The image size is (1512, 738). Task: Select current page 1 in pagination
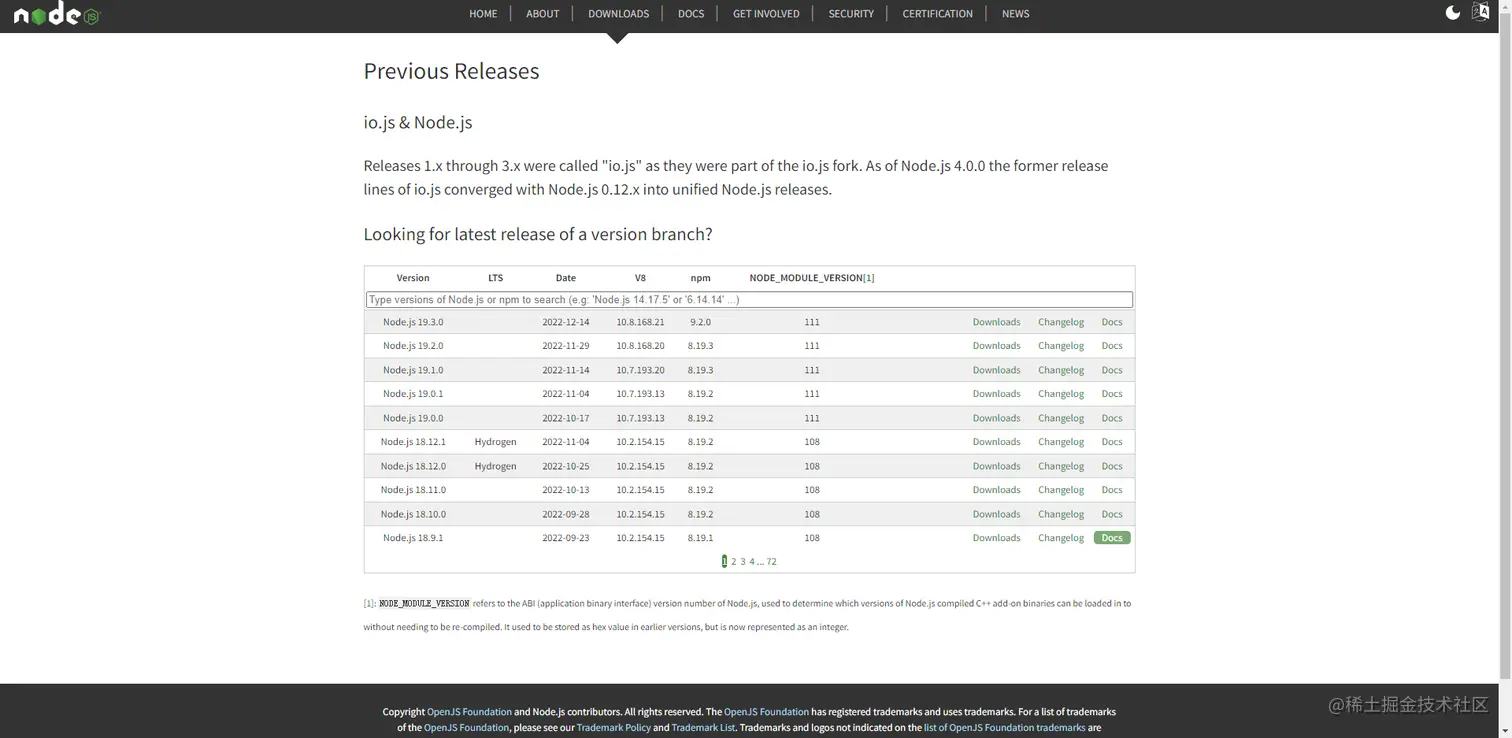[724, 562]
